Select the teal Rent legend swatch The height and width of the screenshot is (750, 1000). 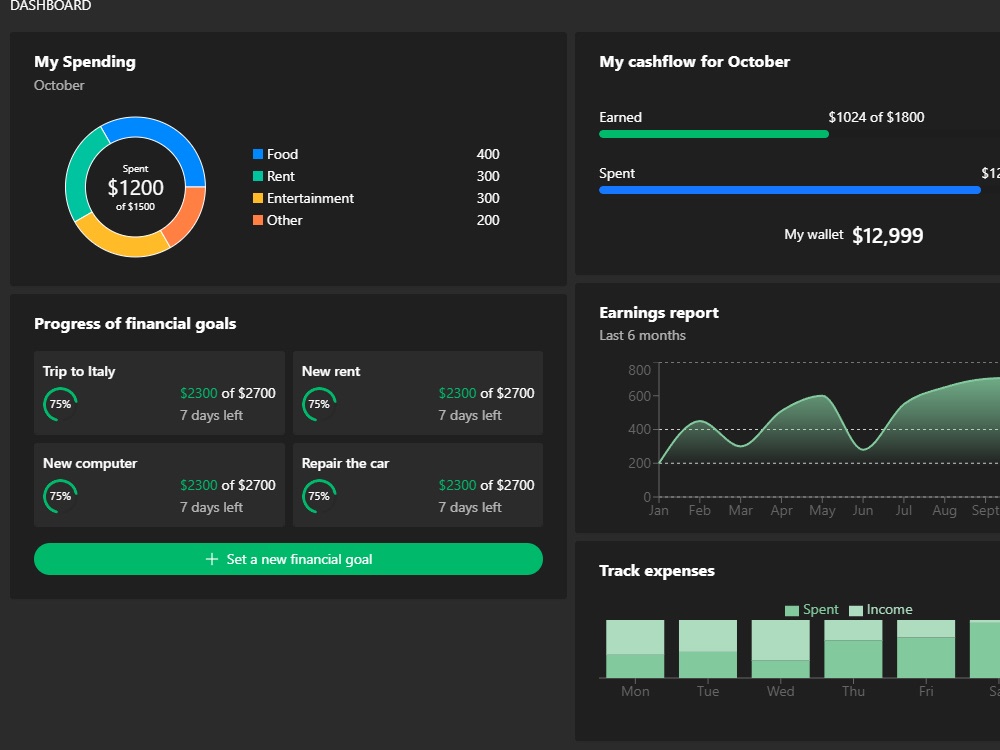[x=258, y=176]
